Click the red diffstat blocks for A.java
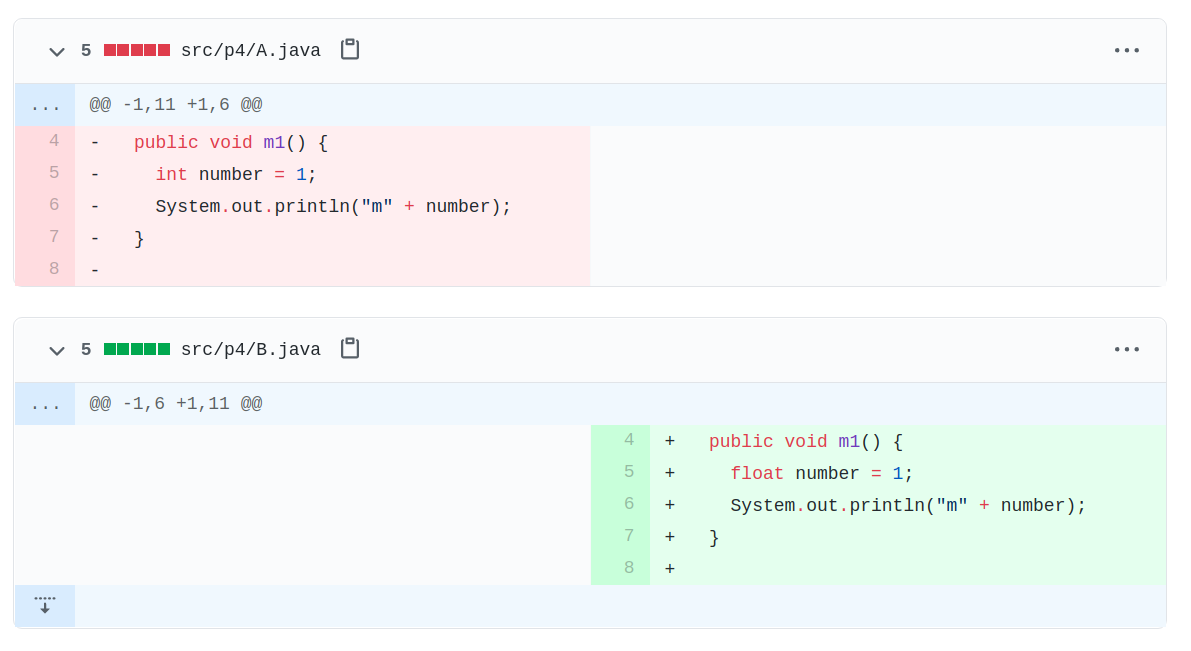The image size is (1191, 651). [x=137, y=50]
